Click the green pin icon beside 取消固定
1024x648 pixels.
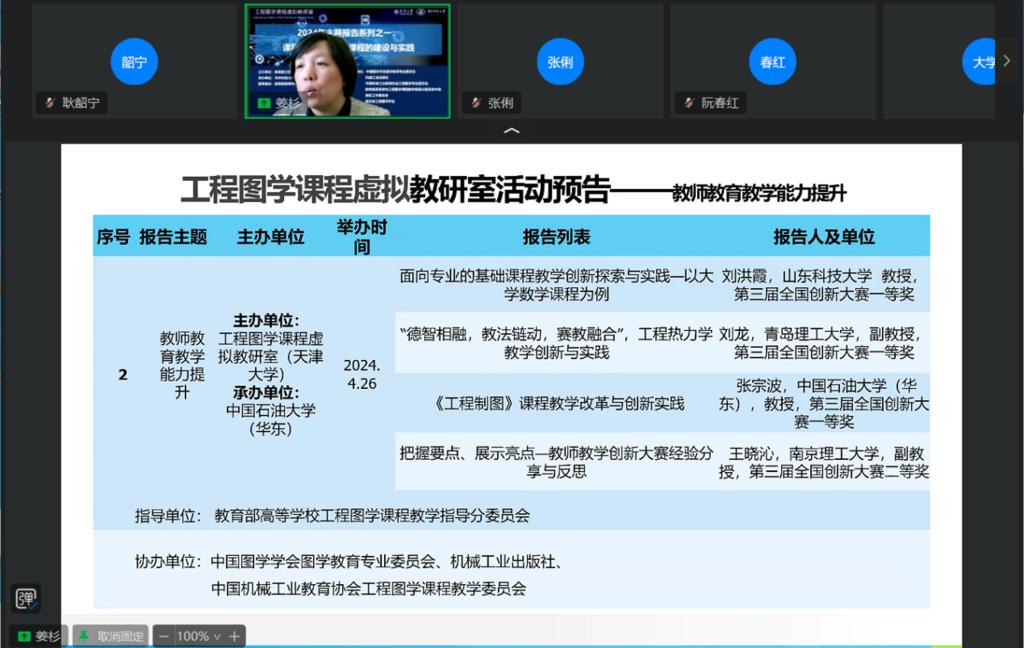click(84, 636)
